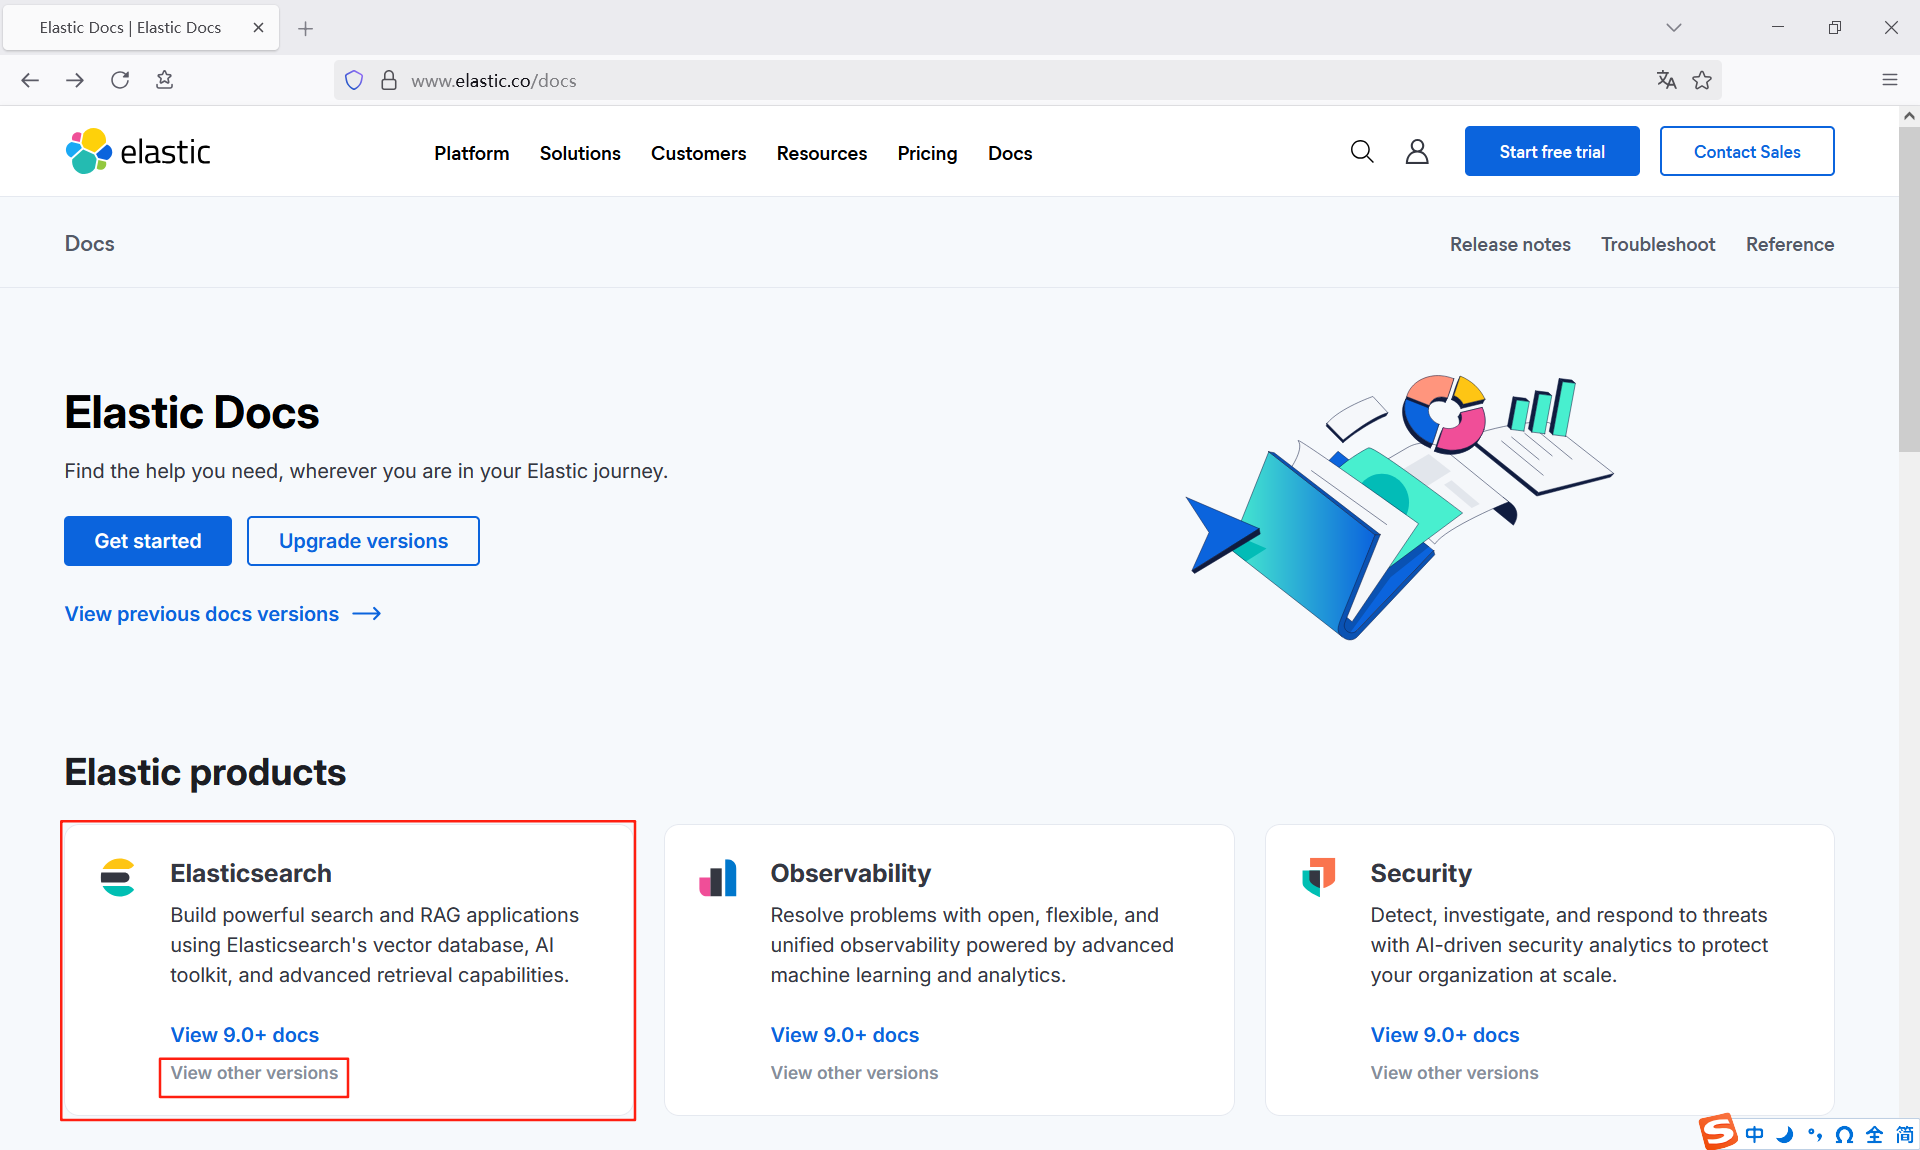This screenshot has width=1920, height=1150.
Task: Toggle Chinese/English input on the Sogou bar
Action: coord(1754,1134)
